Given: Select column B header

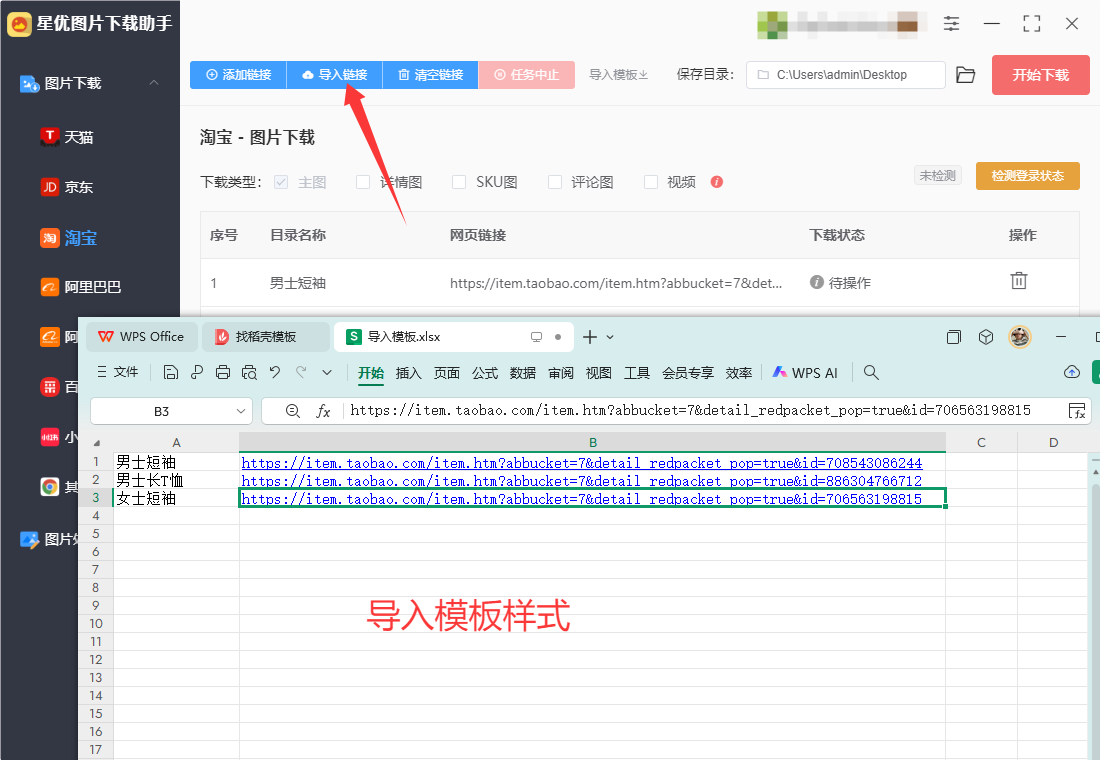Looking at the screenshot, I should 593,442.
